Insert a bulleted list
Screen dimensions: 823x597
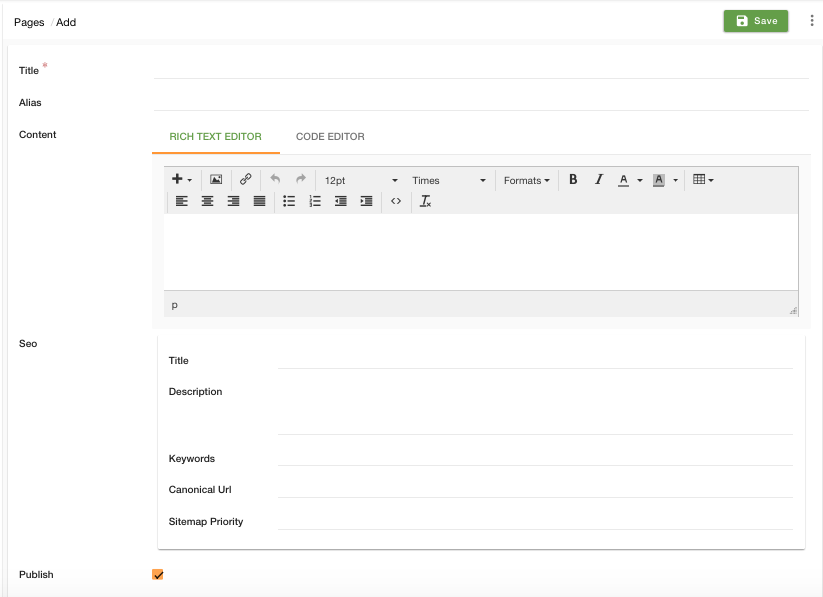pos(289,201)
